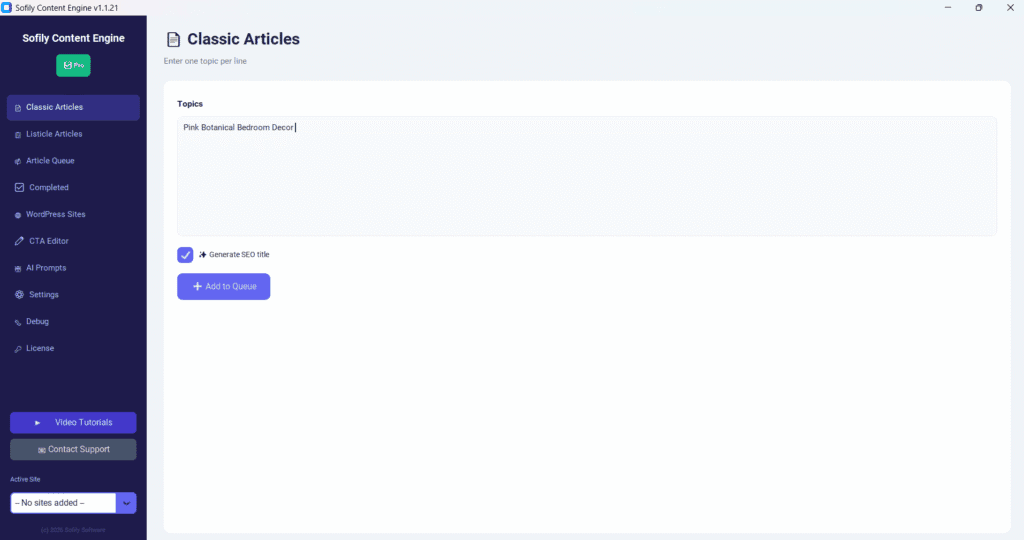Click the green Pro badge
1024x540 pixels.
point(73,65)
